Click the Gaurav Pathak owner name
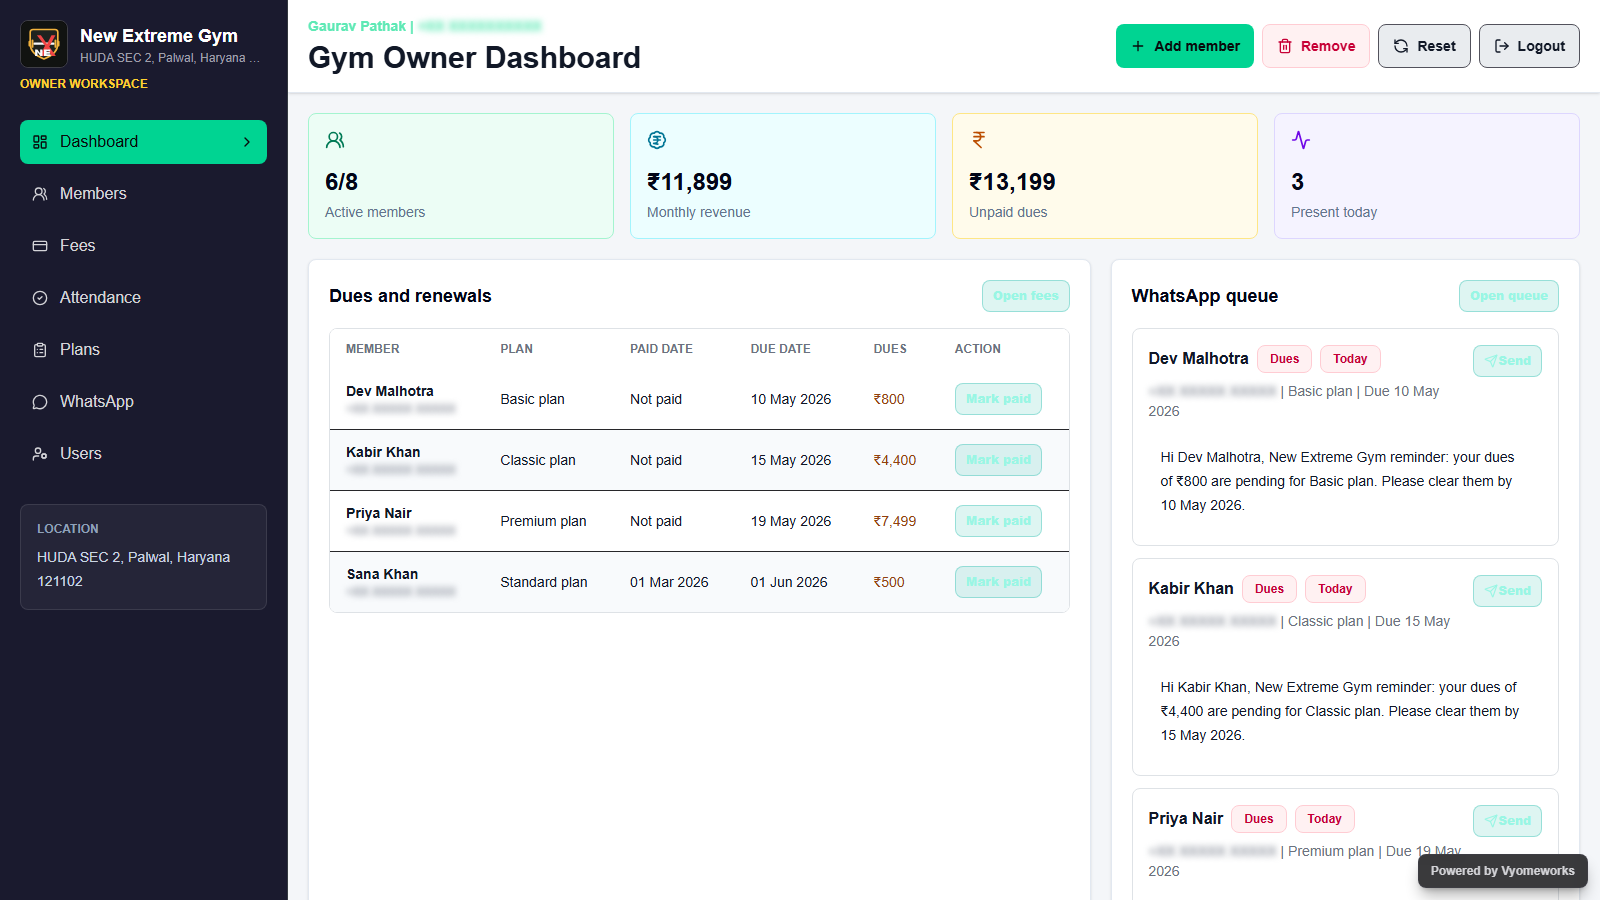Image resolution: width=1600 pixels, height=900 pixels. coord(357,26)
